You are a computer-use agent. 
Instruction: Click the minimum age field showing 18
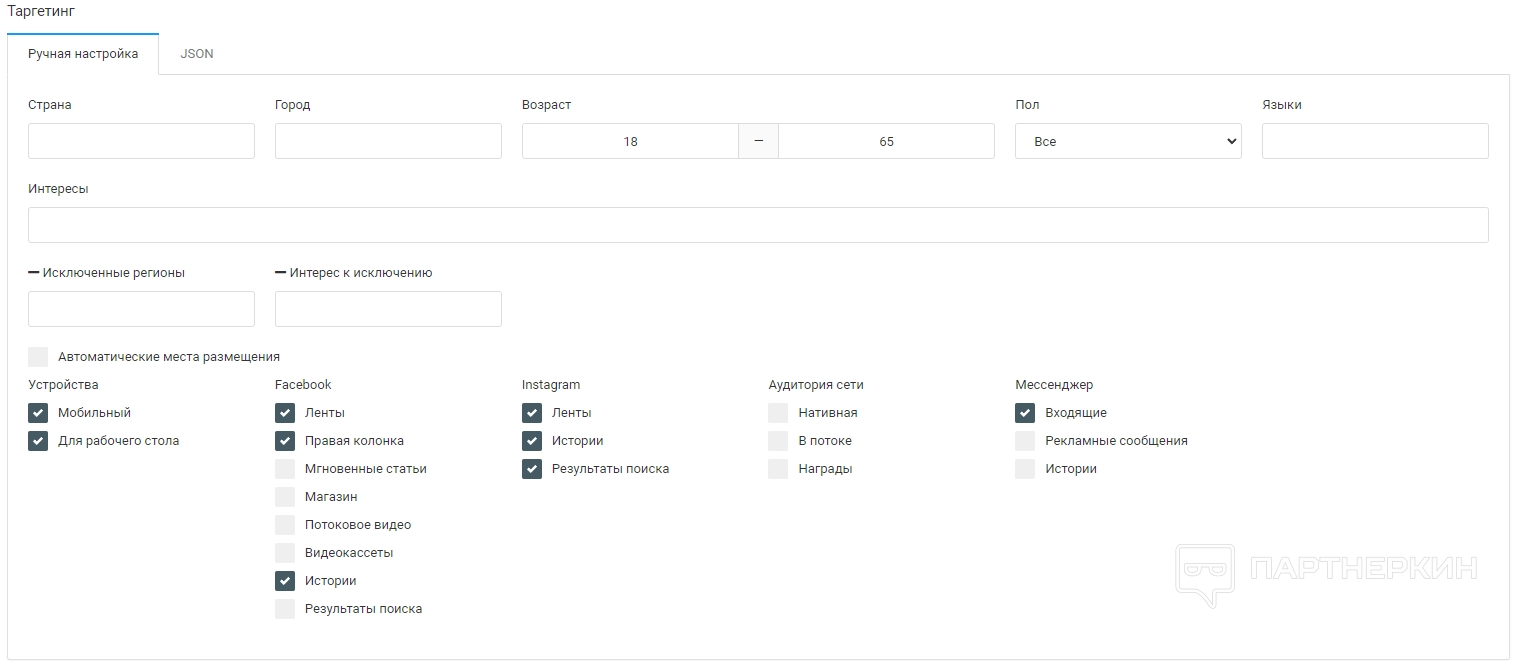click(x=630, y=141)
